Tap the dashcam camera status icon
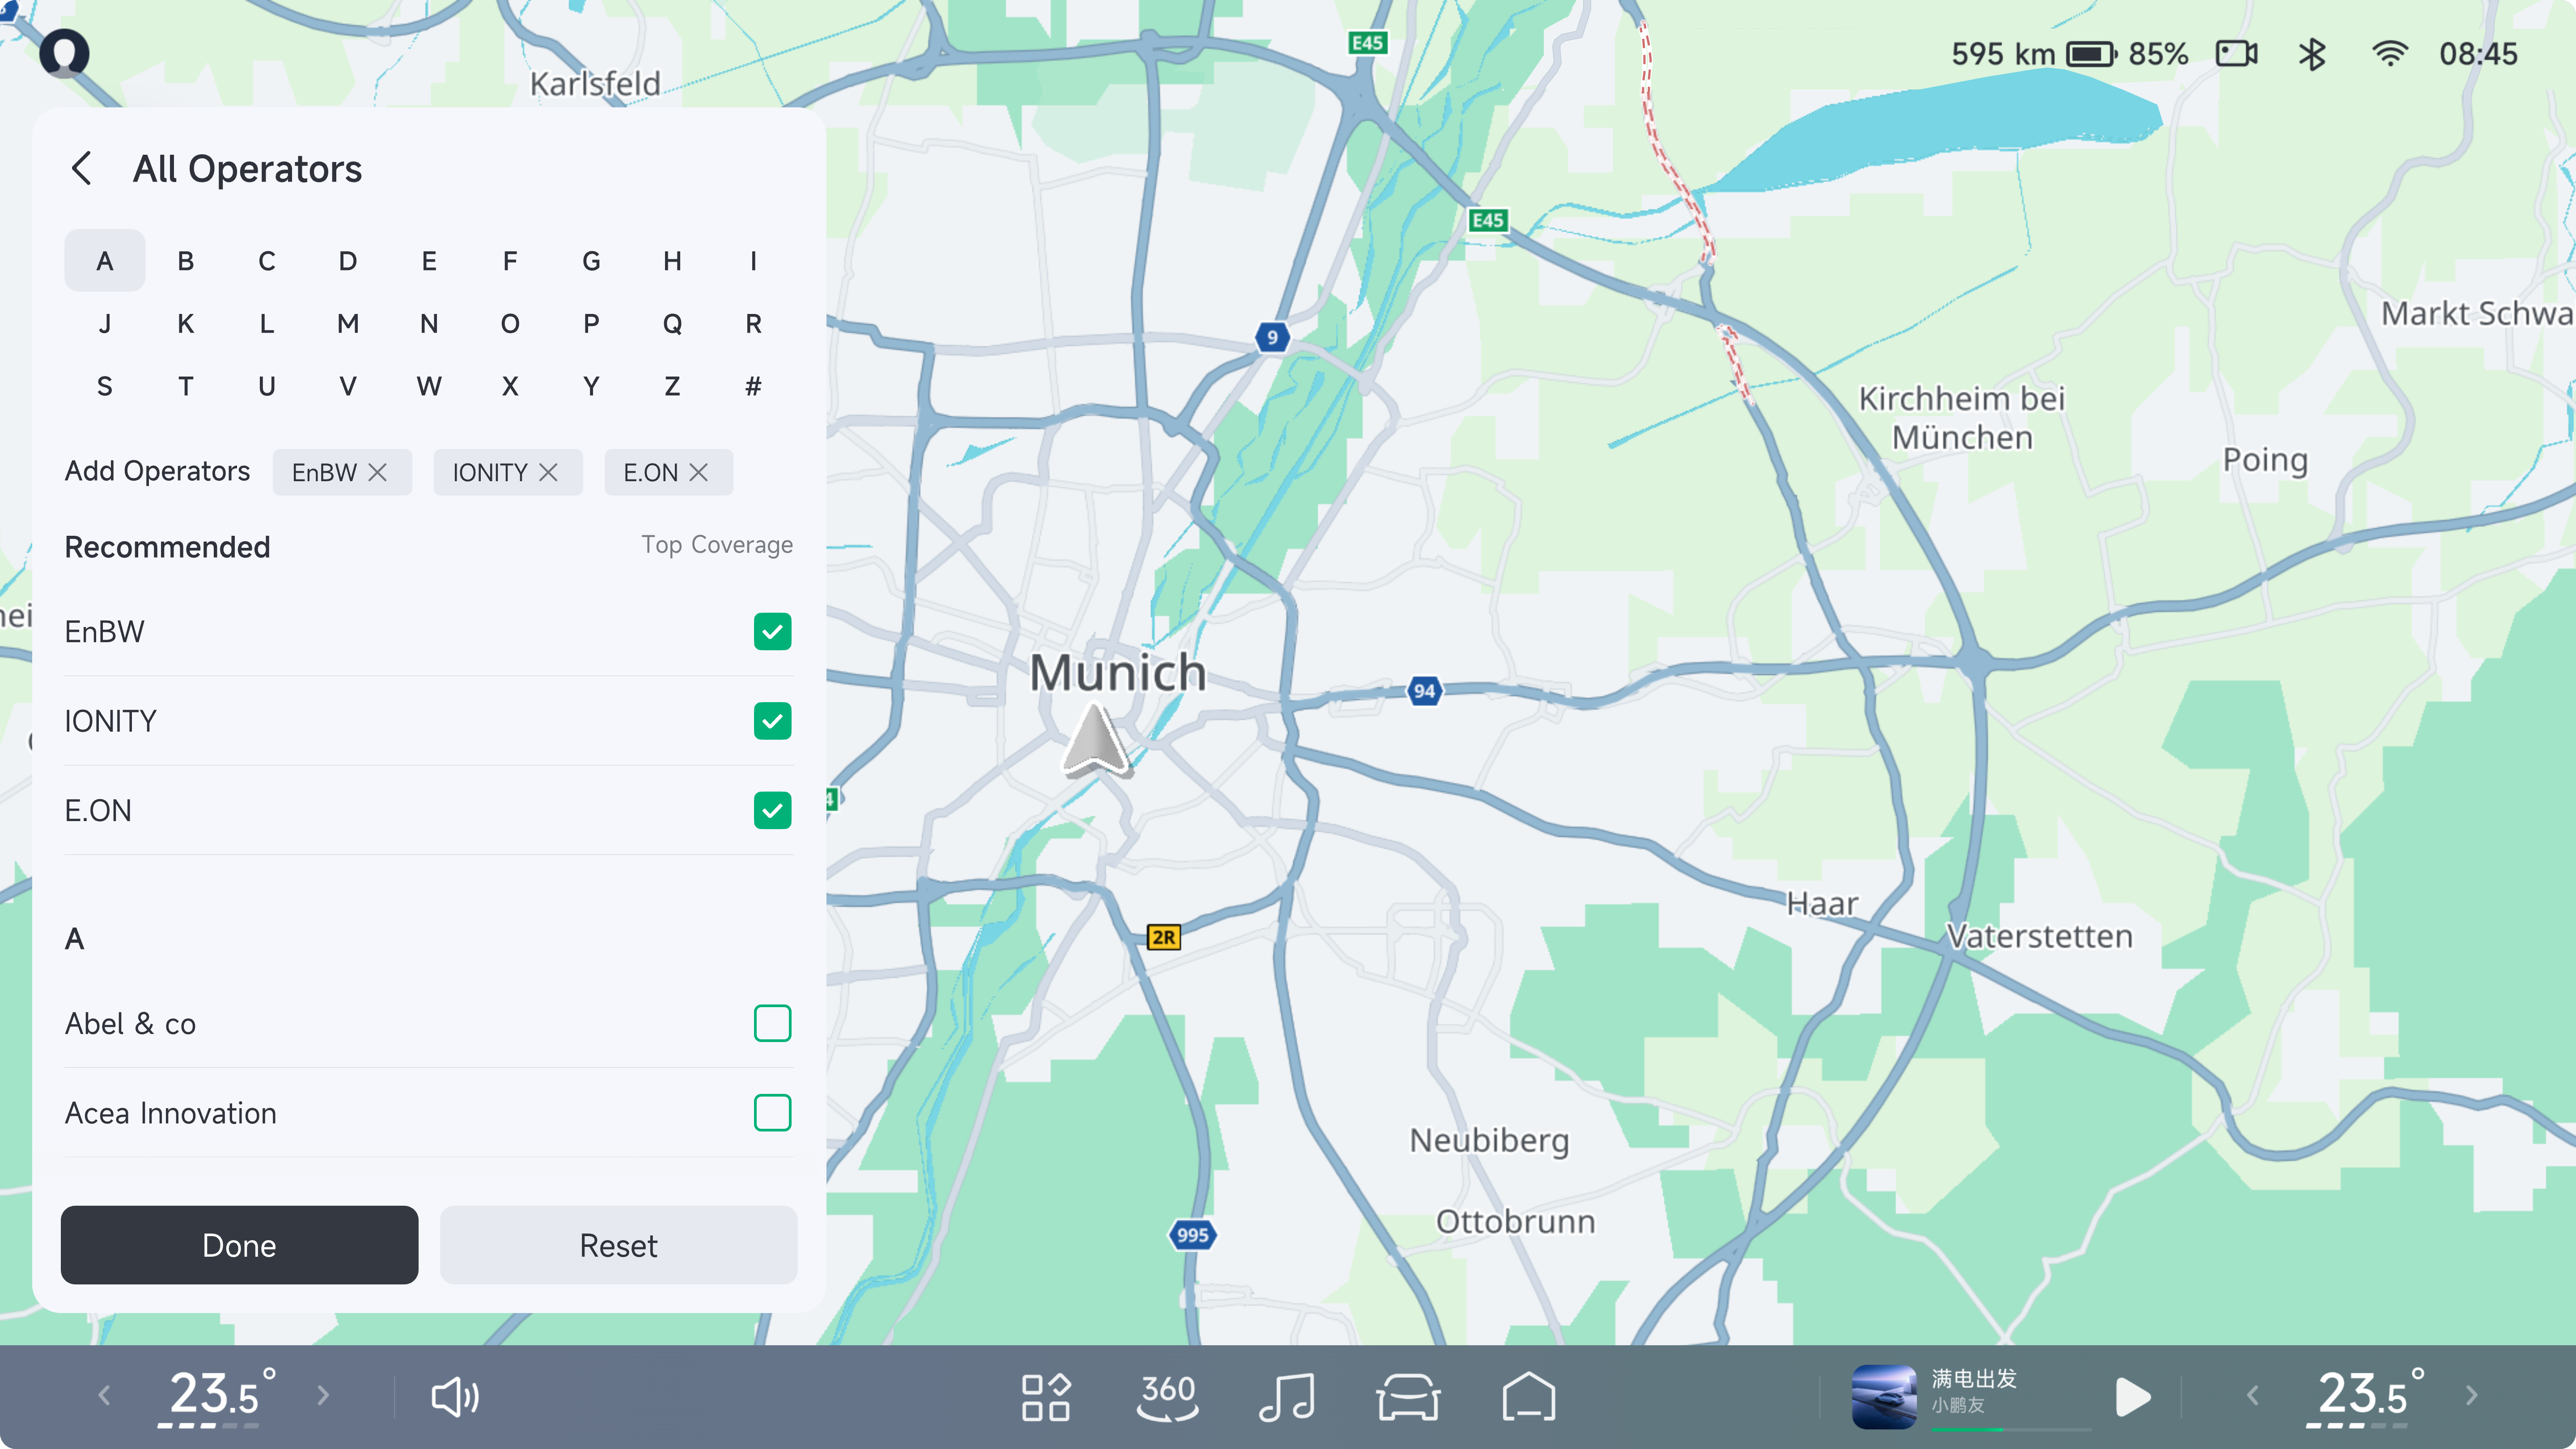 2236,54
